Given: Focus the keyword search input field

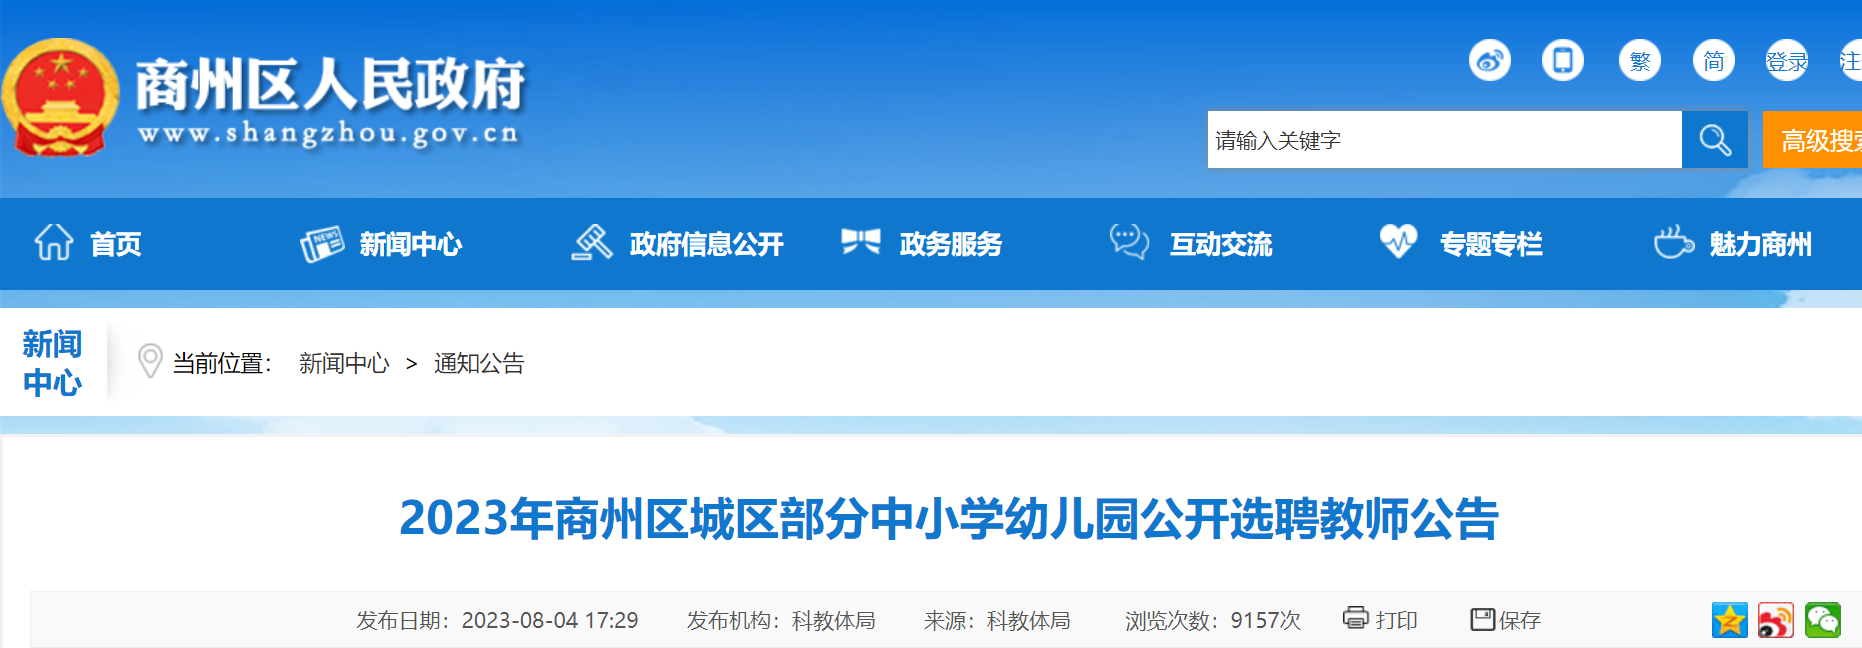Looking at the screenshot, I should pyautogui.click(x=1444, y=140).
